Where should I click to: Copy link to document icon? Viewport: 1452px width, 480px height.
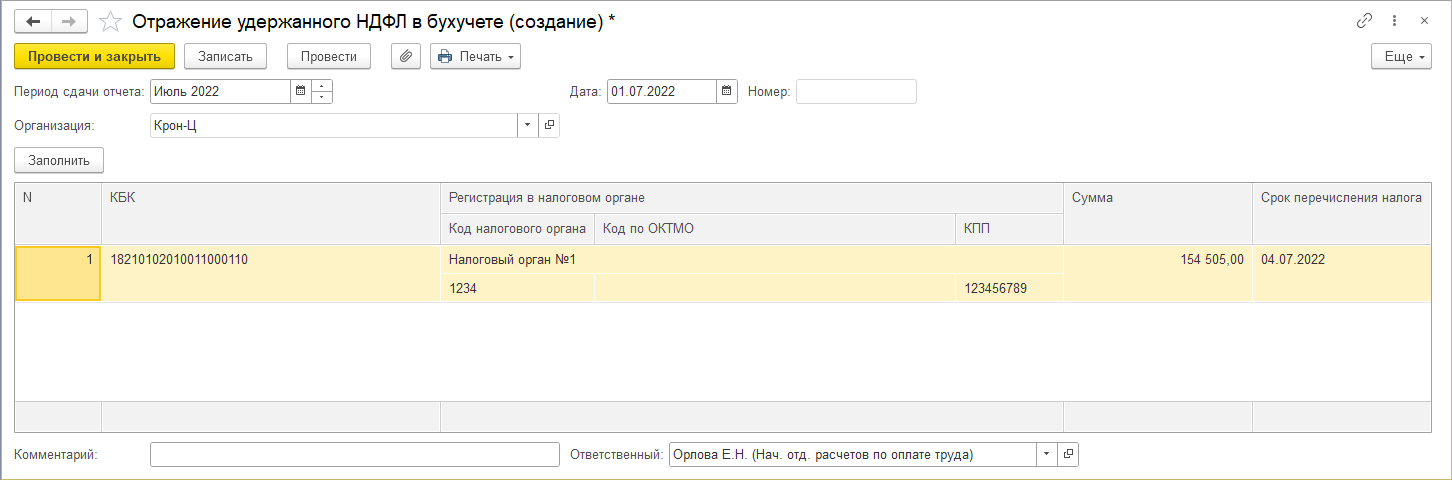[1364, 21]
